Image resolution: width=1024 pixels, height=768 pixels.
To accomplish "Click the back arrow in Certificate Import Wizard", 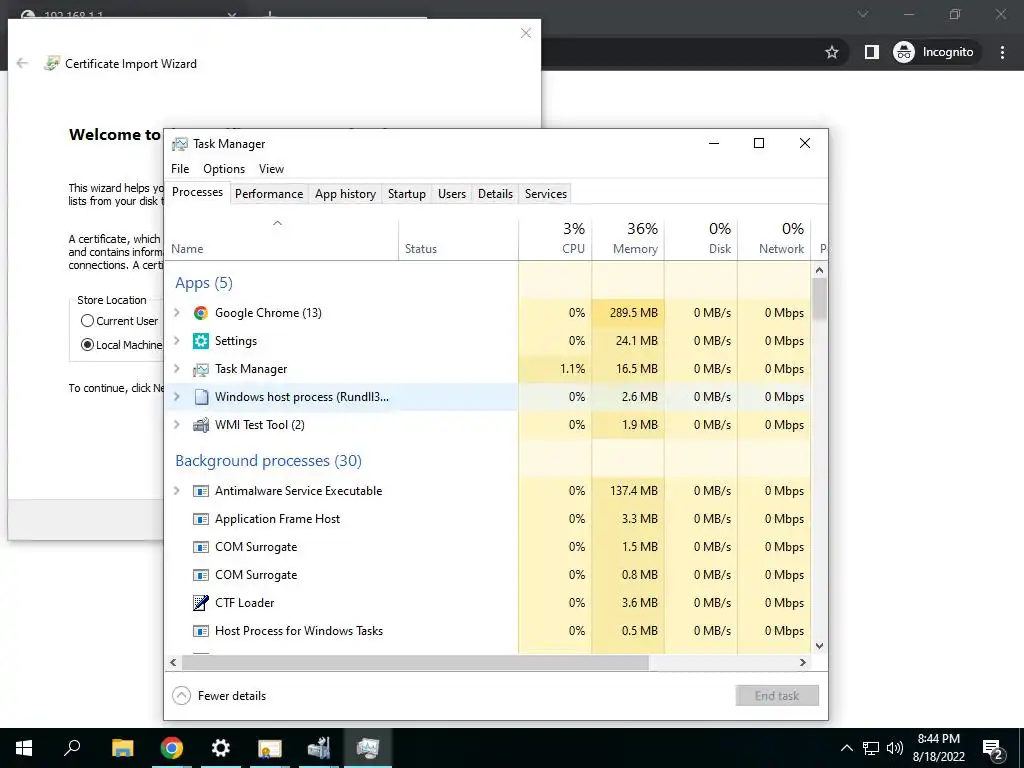I will click(22, 63).
